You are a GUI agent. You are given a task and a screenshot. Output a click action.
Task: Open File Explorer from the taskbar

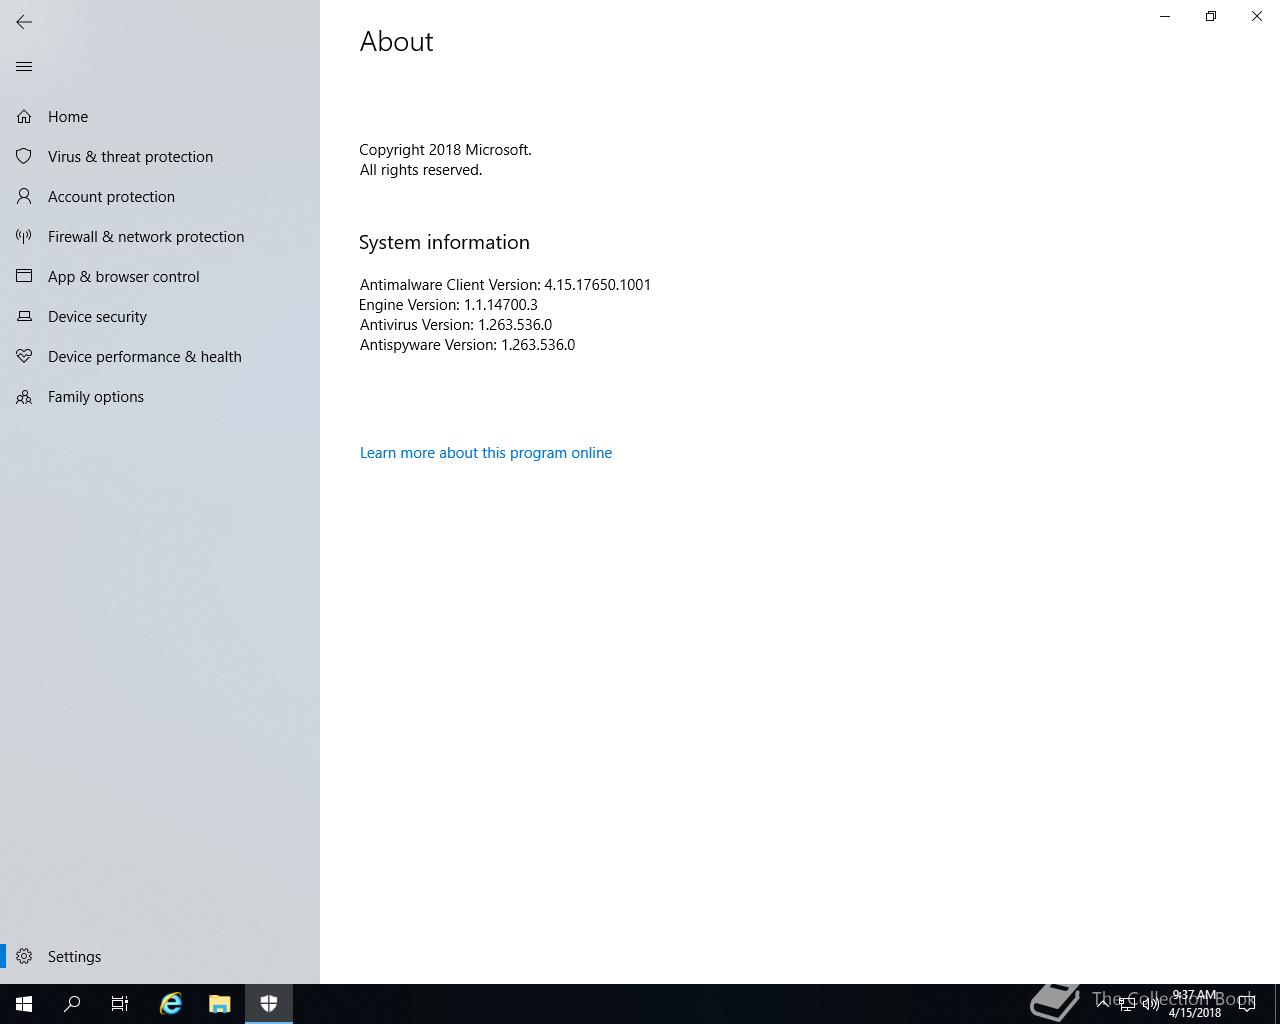coord(220,1004)
